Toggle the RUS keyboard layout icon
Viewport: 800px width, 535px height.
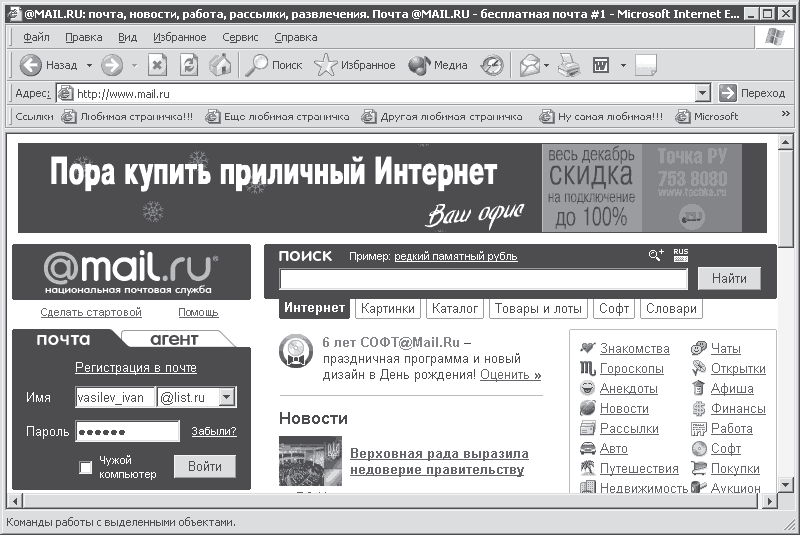tap(681, 254)
